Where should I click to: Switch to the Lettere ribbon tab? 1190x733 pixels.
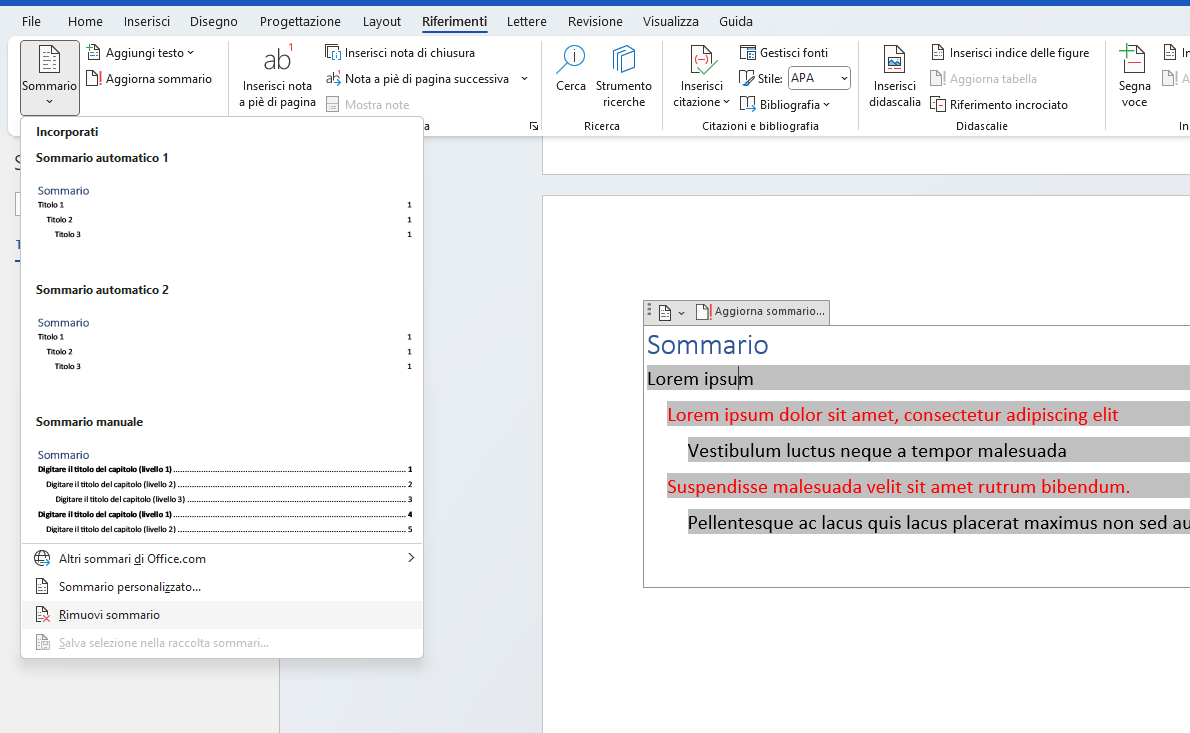[527, 21]
